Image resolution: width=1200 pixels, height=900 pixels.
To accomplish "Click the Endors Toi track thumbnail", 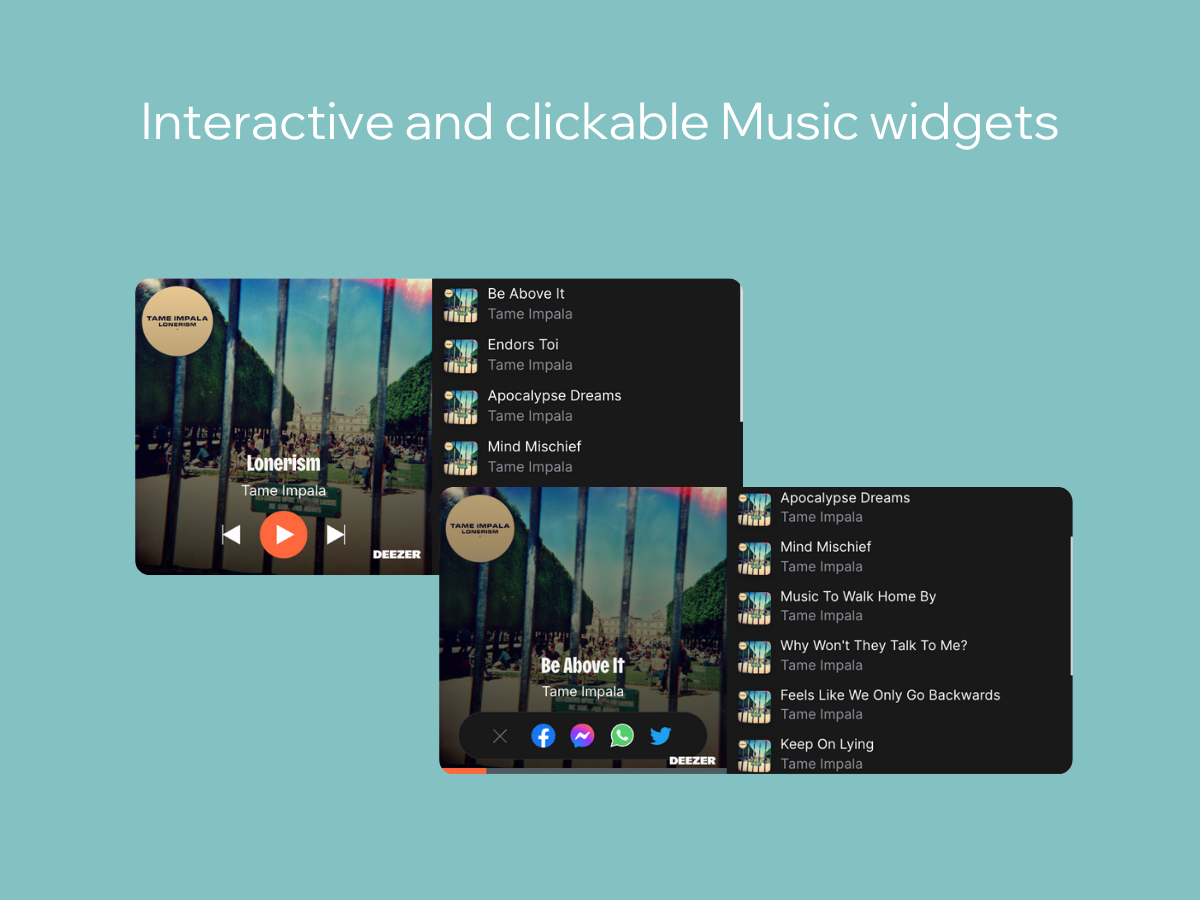I will (x=461, y=355).
